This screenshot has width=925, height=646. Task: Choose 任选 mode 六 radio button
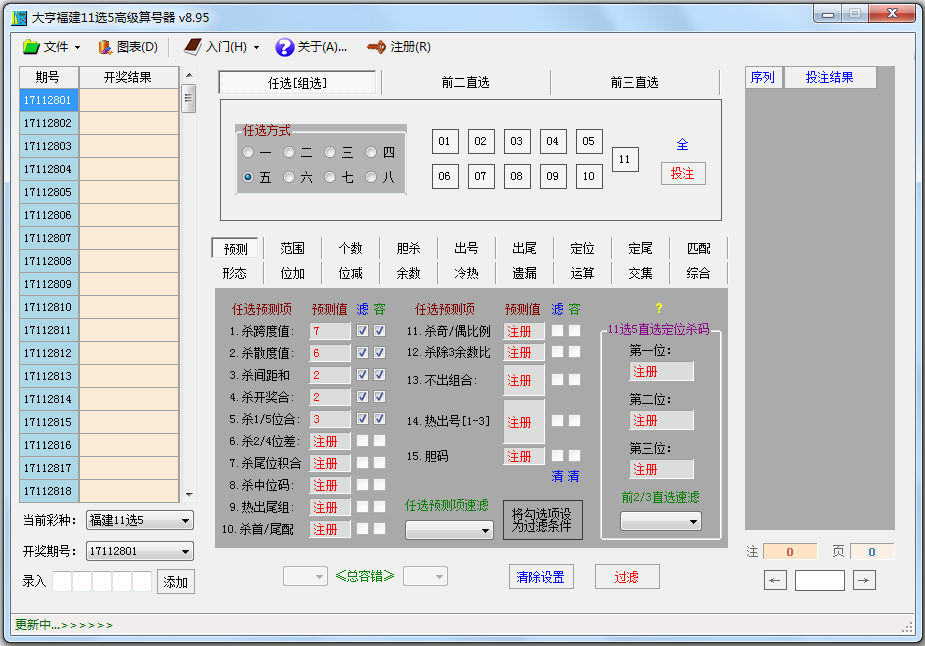(x=289, y=177)
